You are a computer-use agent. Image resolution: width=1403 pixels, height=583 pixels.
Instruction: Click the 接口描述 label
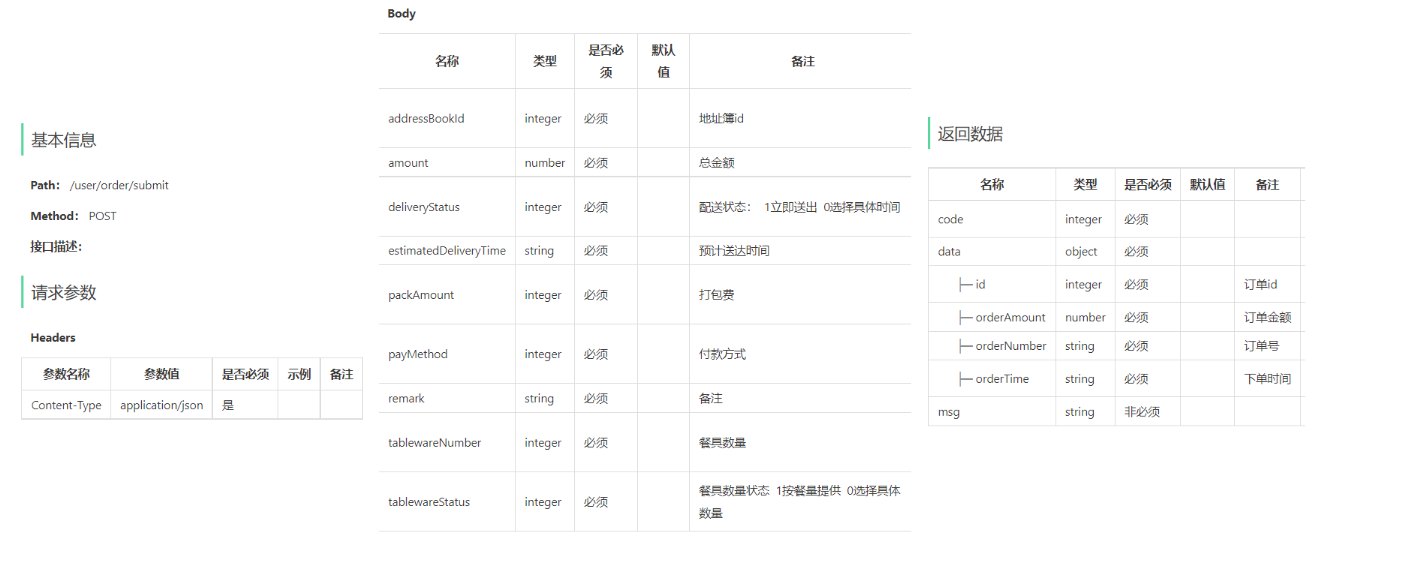[56, 247]
